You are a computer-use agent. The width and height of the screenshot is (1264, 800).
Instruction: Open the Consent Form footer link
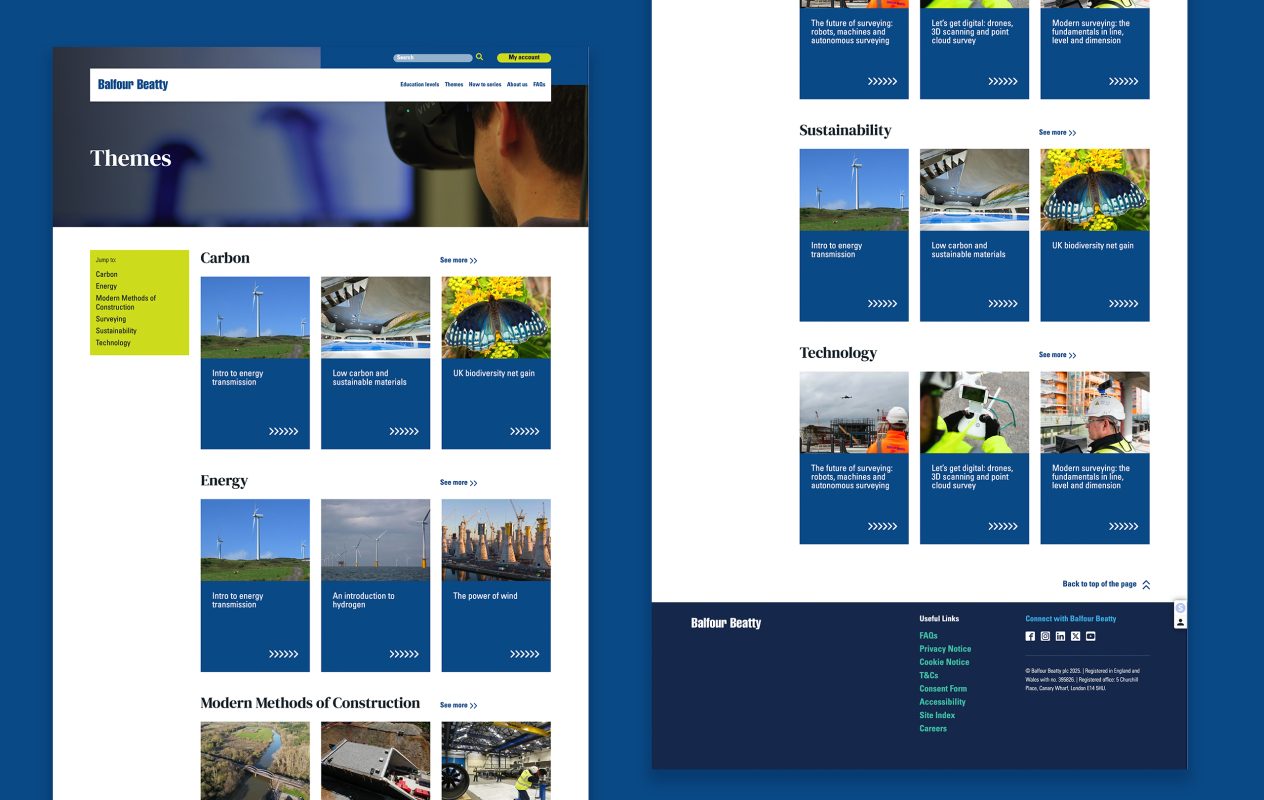point(943,689)
